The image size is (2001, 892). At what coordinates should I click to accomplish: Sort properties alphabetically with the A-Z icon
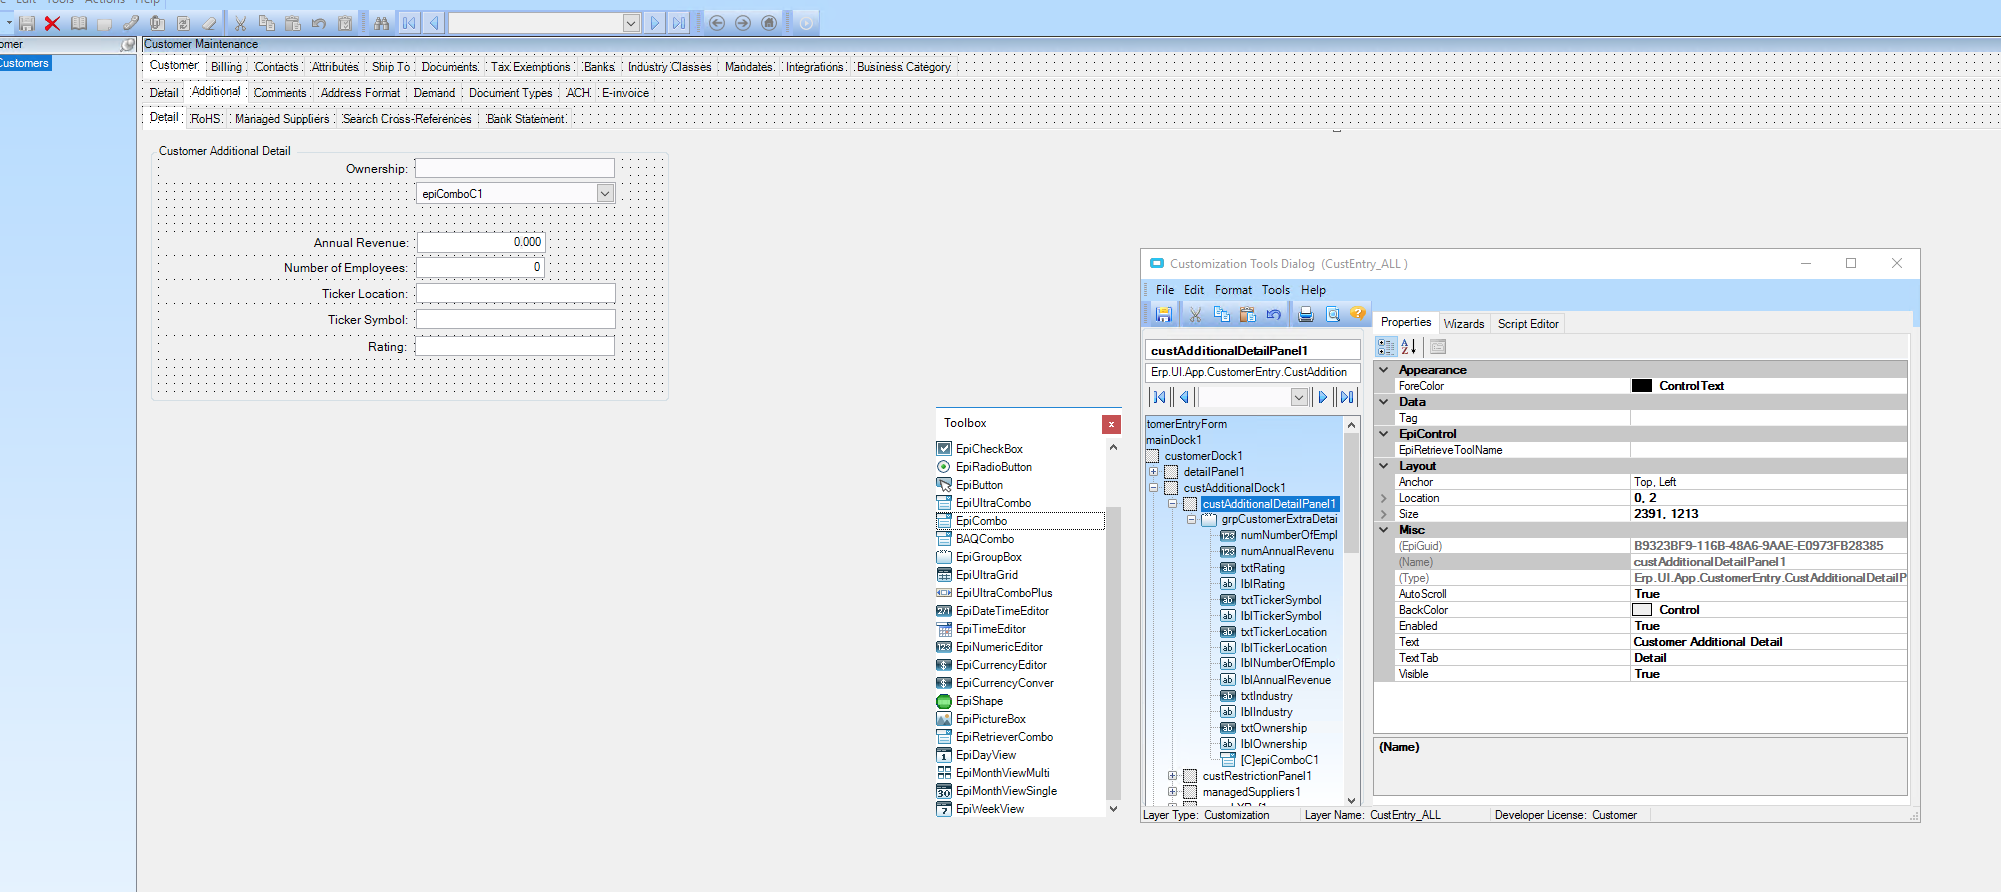1409,347
